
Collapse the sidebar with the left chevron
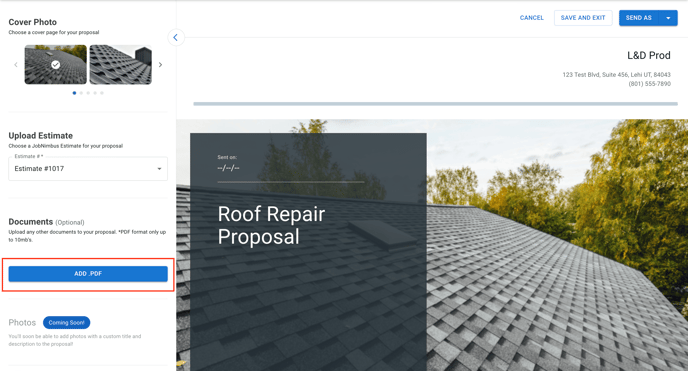tap(176, 38)
